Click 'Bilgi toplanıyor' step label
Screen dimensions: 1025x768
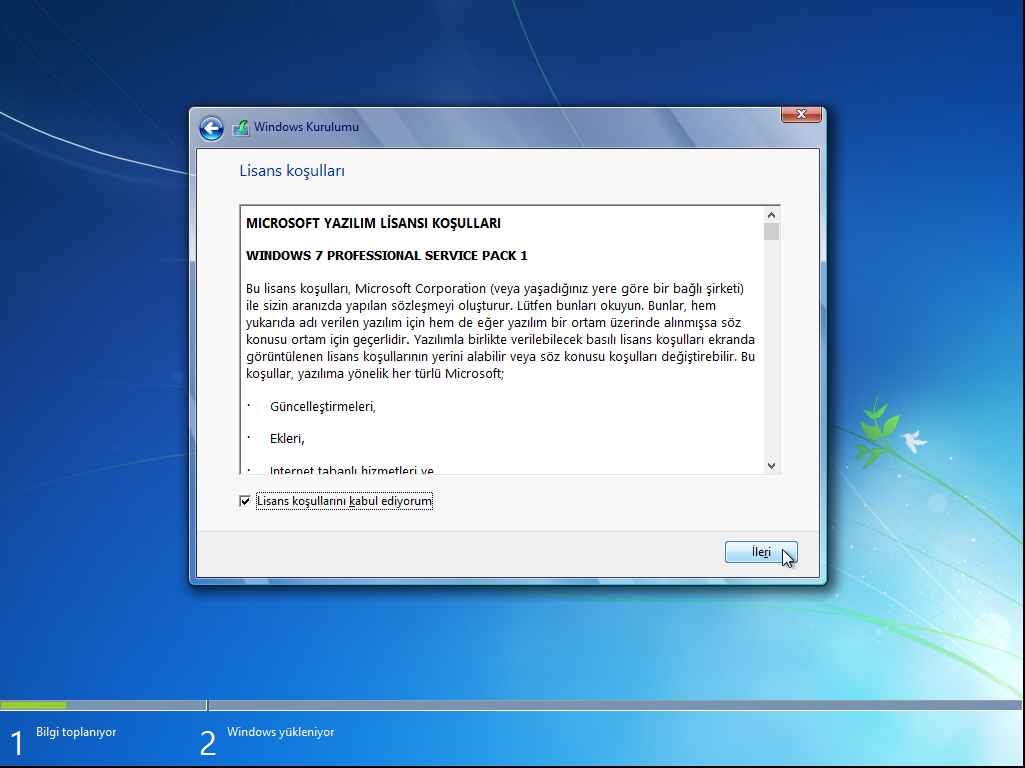pos(76,732)
